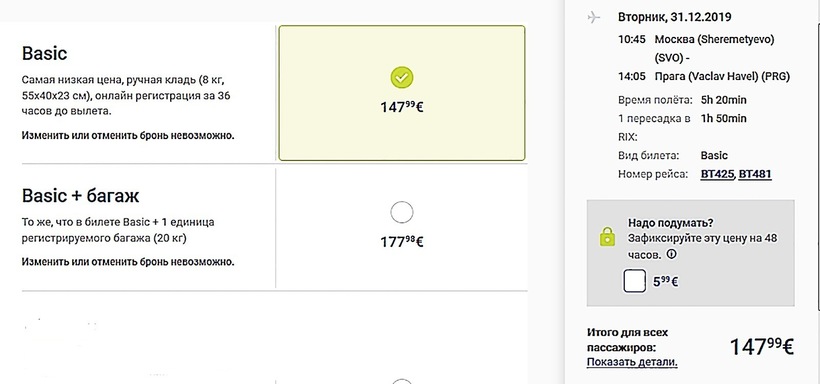This screenshot has width=820, height=384.
Task: Click 'Изменить или отменить бронь невозможно' under Basic
Action: (128, 136)
